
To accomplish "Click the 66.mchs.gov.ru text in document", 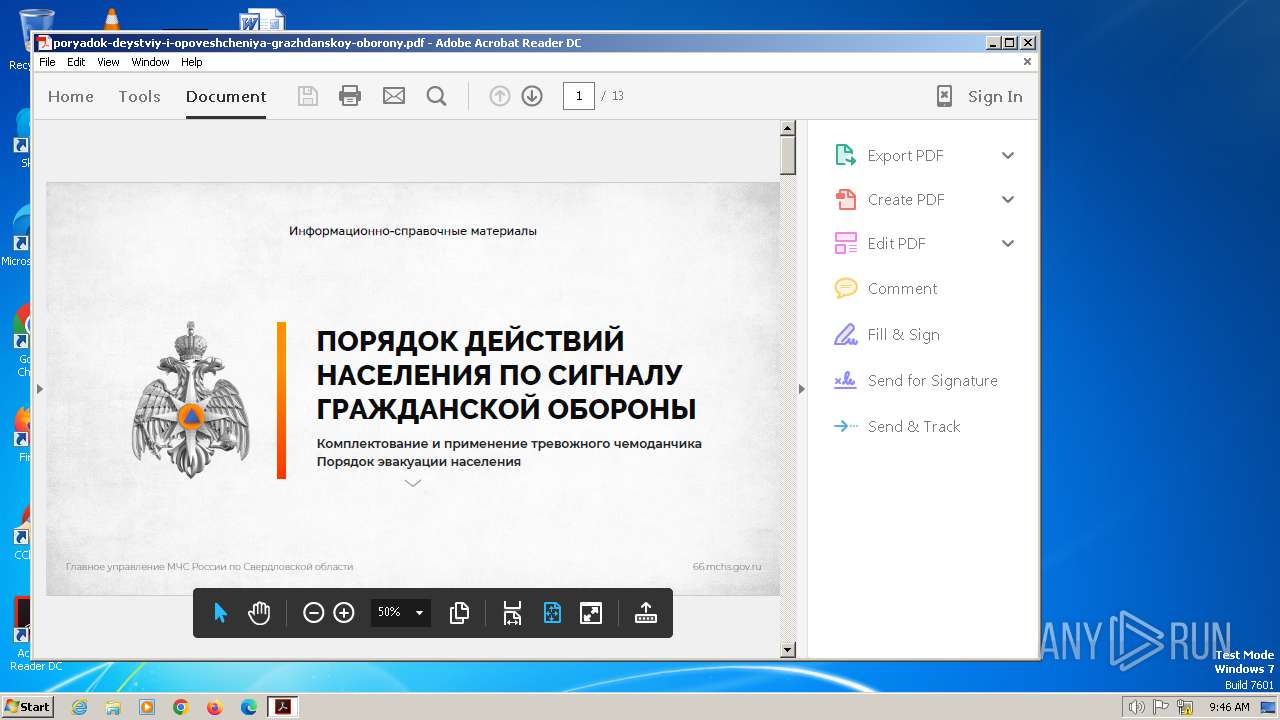I will tap(727, 566).
